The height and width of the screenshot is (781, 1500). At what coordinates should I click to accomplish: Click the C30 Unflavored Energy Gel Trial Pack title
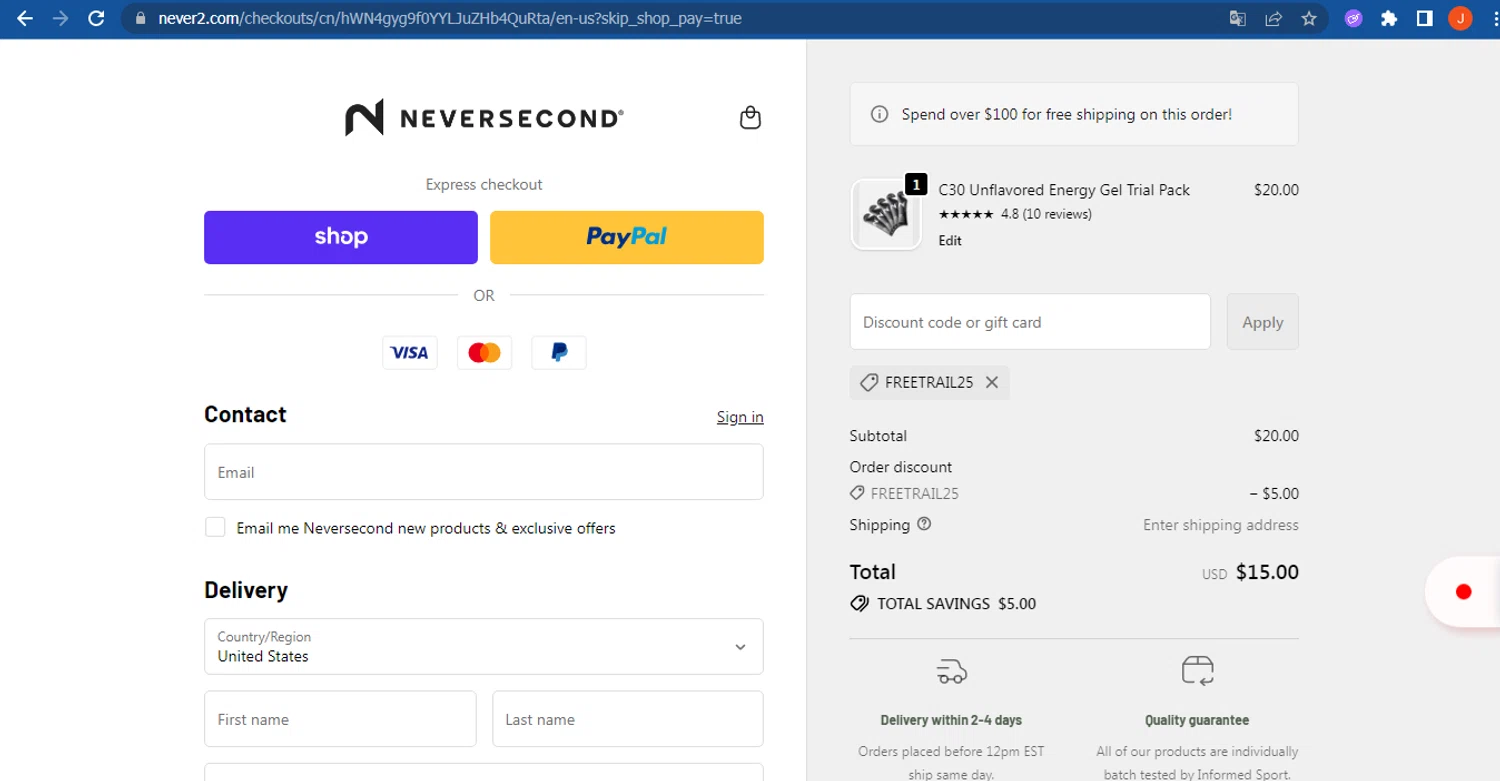pyautogui.click(x=1064, y=190)
